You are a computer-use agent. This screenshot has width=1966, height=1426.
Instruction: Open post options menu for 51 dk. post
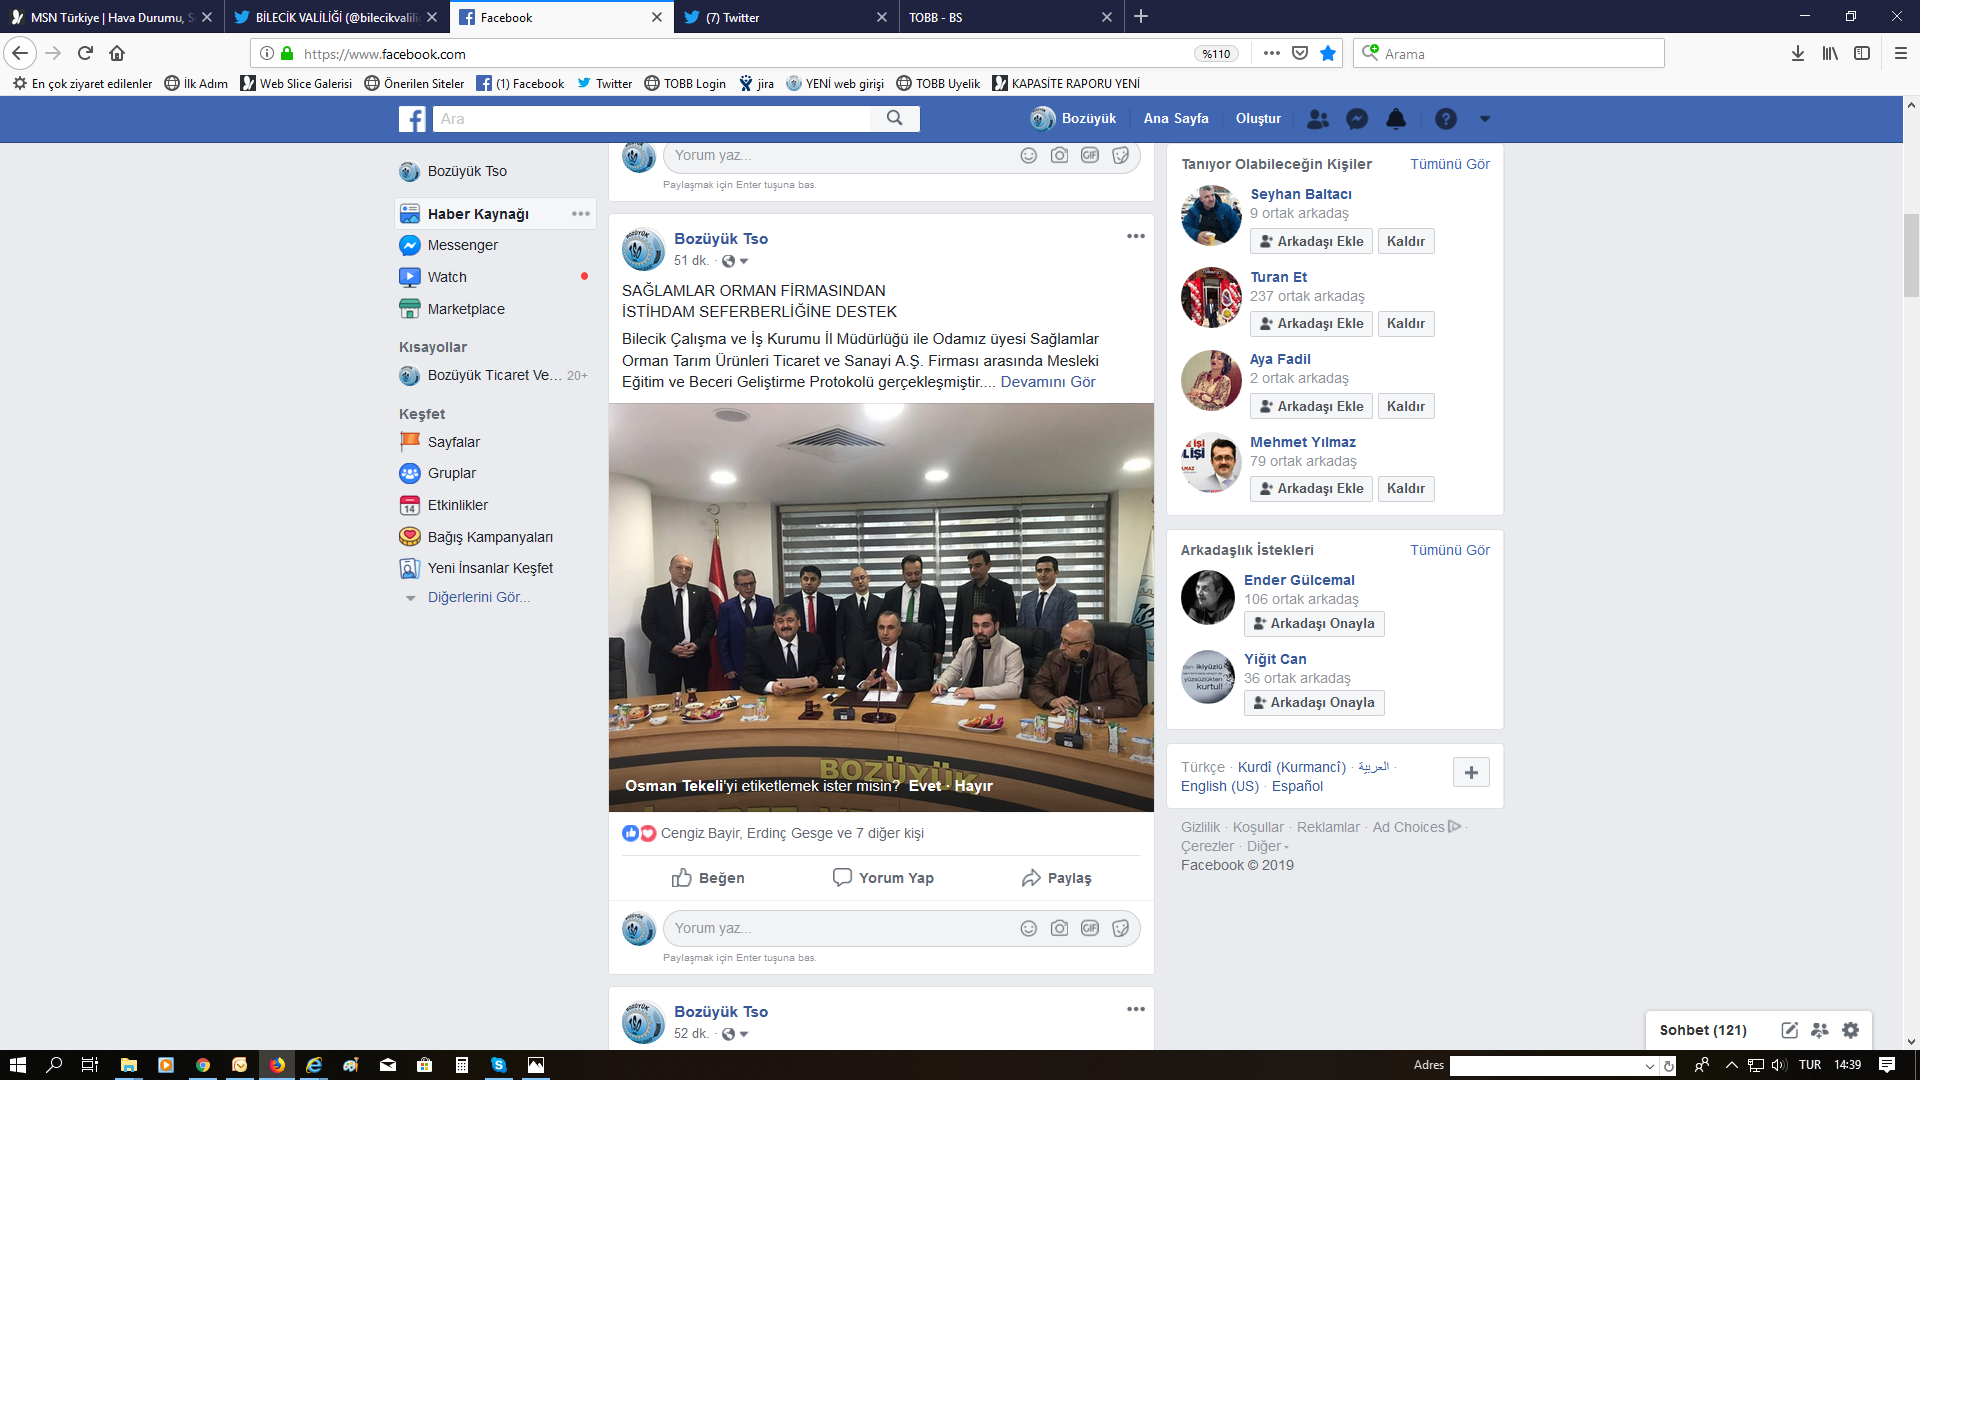click(x=1136, y=236)
